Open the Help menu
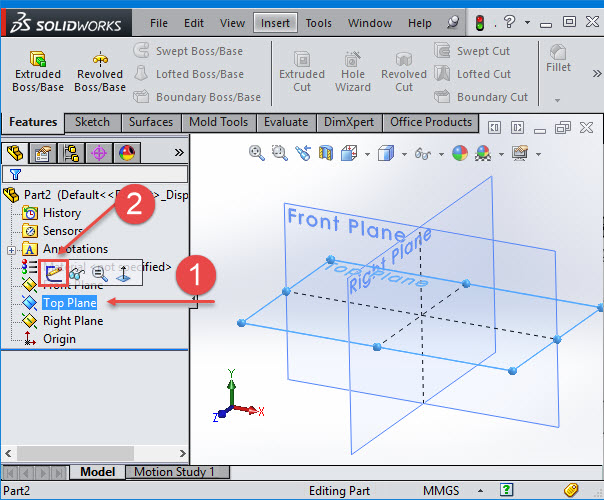Screen dimensions: 604x500 coord(419,23)
